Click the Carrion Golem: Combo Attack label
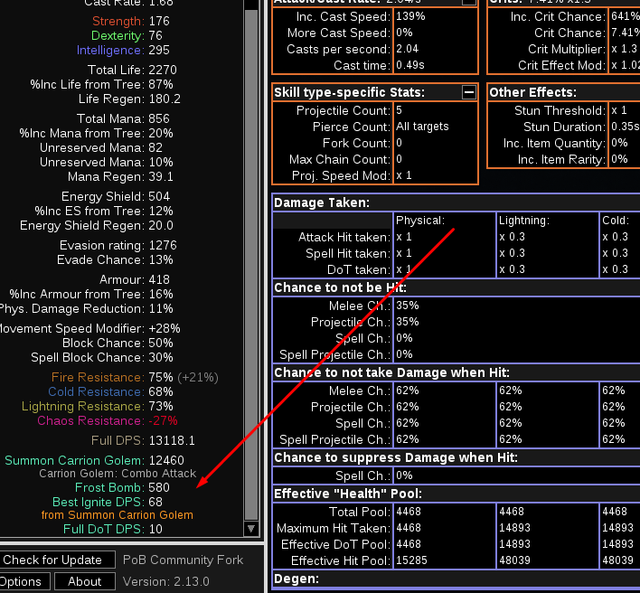The width and height of the screenshot is (640, 593). click(x=118, y=473)
